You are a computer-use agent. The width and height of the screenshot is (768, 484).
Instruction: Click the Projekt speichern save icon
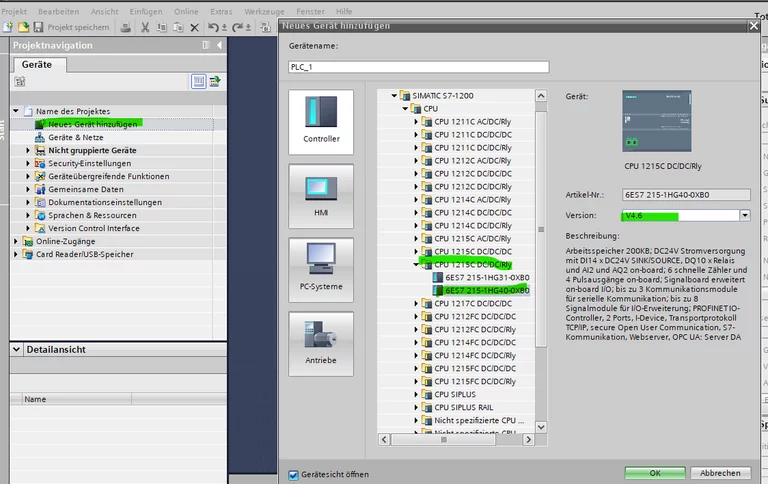(38, 27)
